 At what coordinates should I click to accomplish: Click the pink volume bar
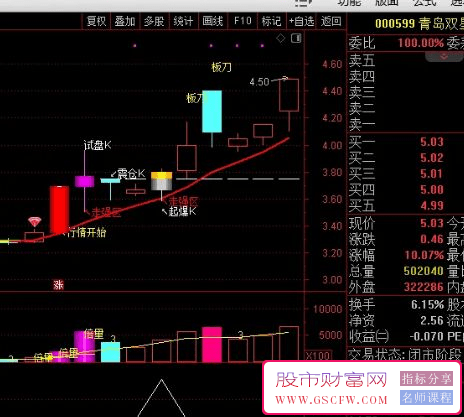tap(212, 344)
